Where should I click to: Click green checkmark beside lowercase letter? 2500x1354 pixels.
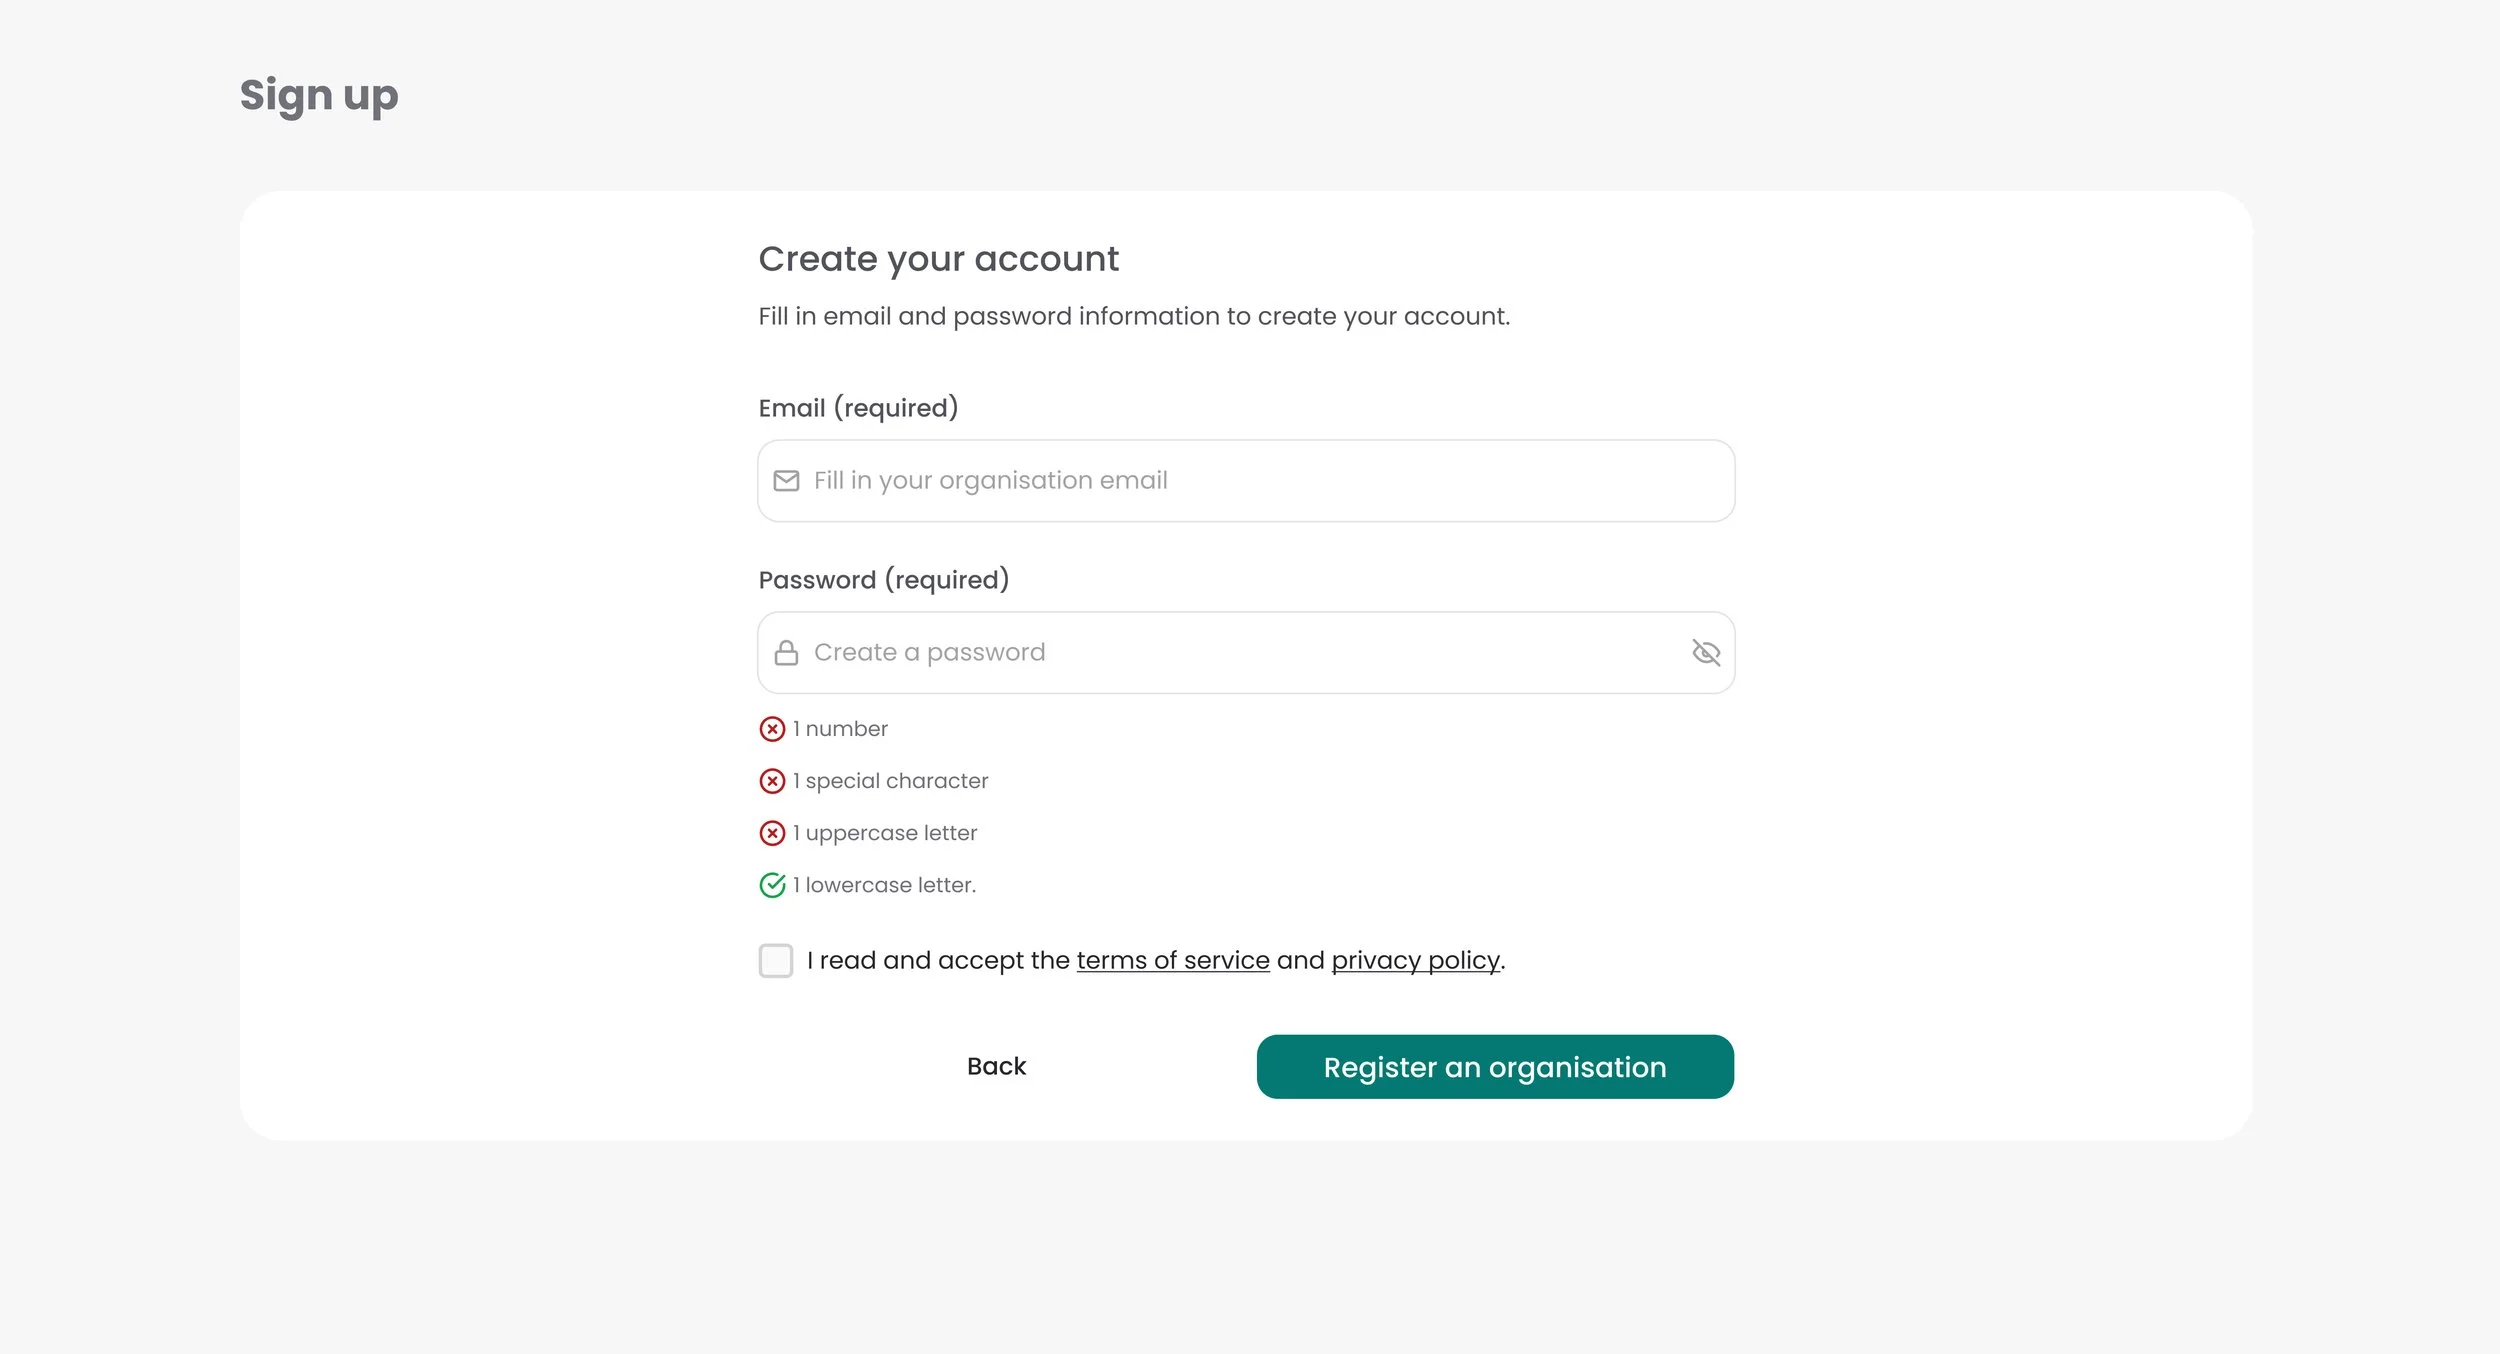(x=772, y=885)
